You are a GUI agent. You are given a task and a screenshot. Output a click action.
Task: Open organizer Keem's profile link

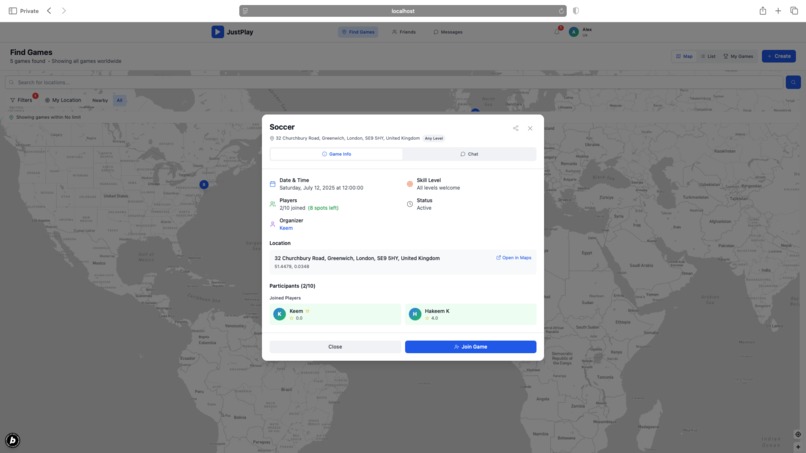pos(286,228)
